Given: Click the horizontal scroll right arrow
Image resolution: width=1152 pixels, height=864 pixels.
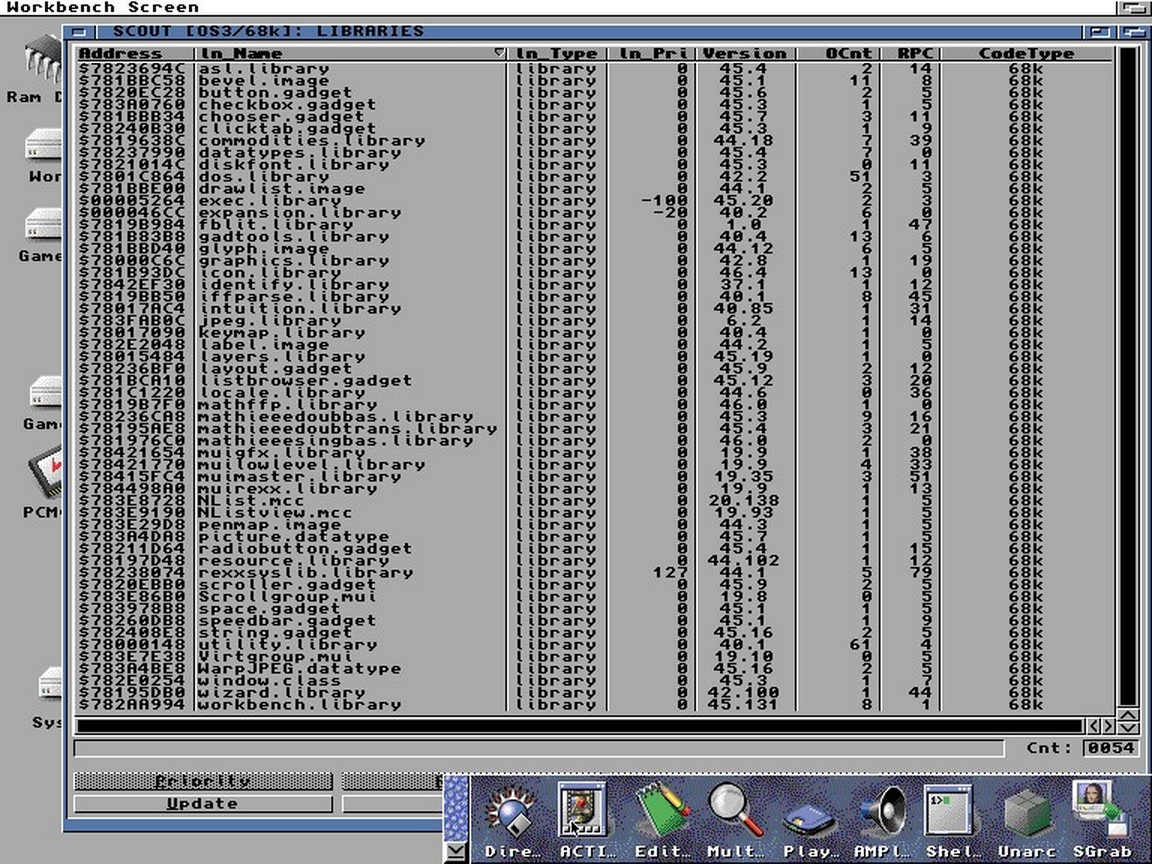Looking at the screenshot, I should (1107, 727).
